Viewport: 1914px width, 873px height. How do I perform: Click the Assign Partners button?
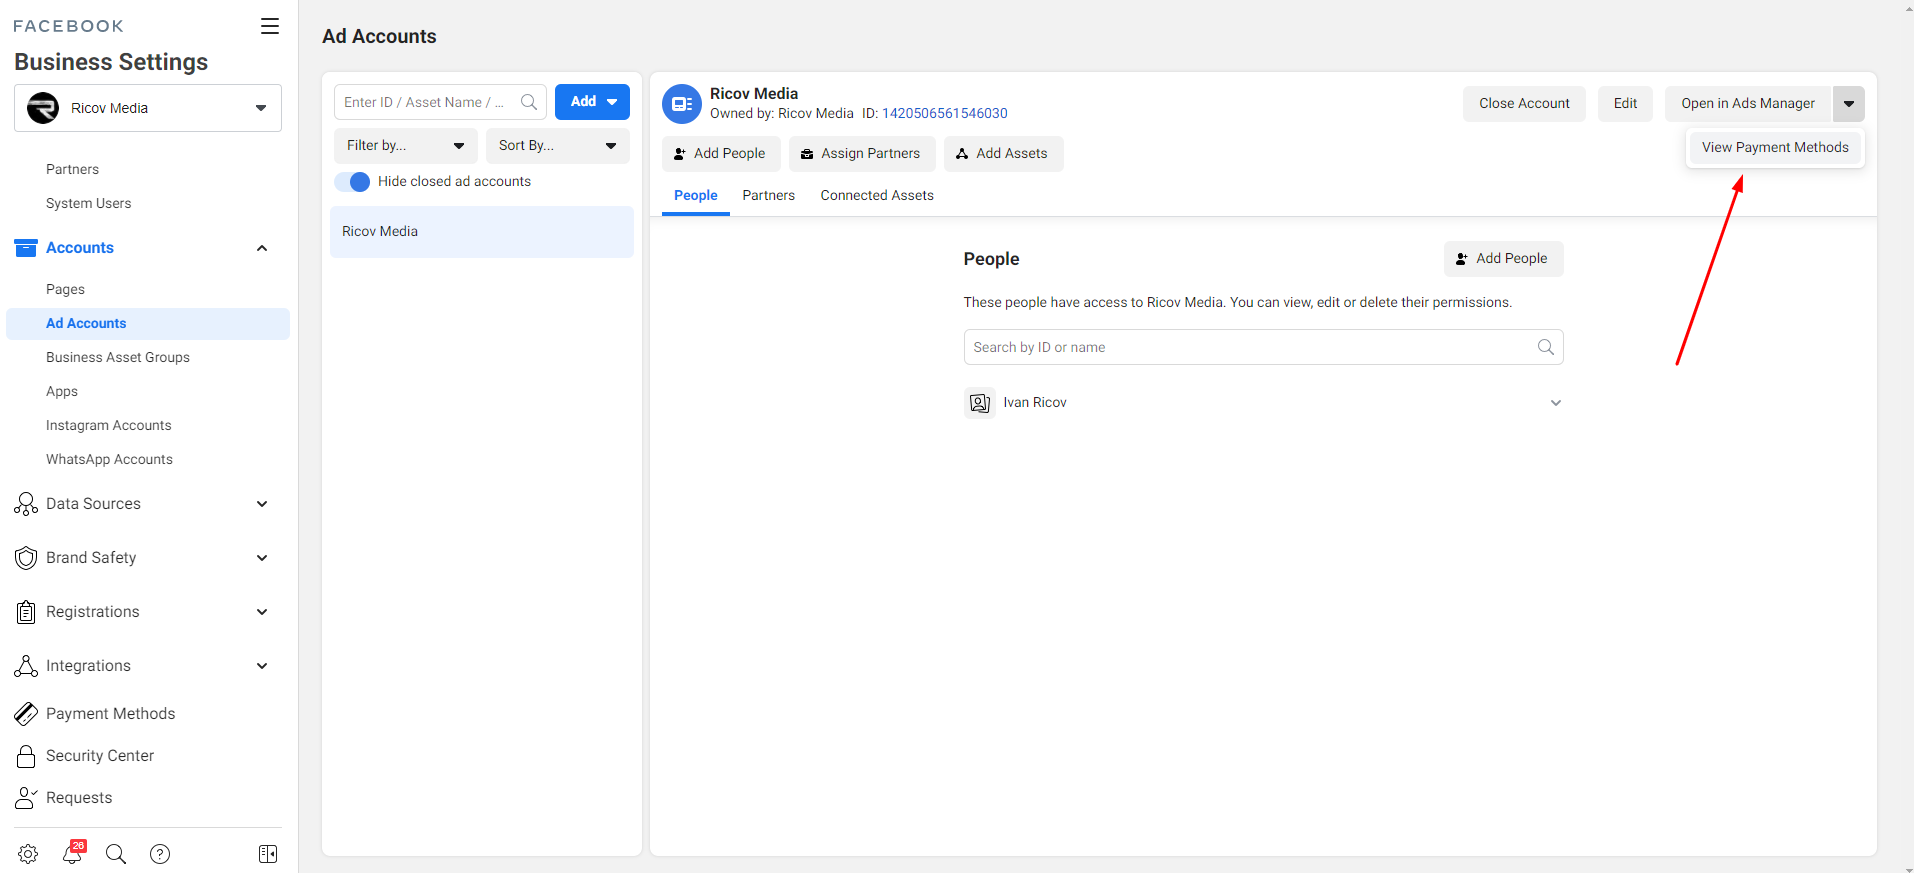pyautogui.click(x=860, y=154)
